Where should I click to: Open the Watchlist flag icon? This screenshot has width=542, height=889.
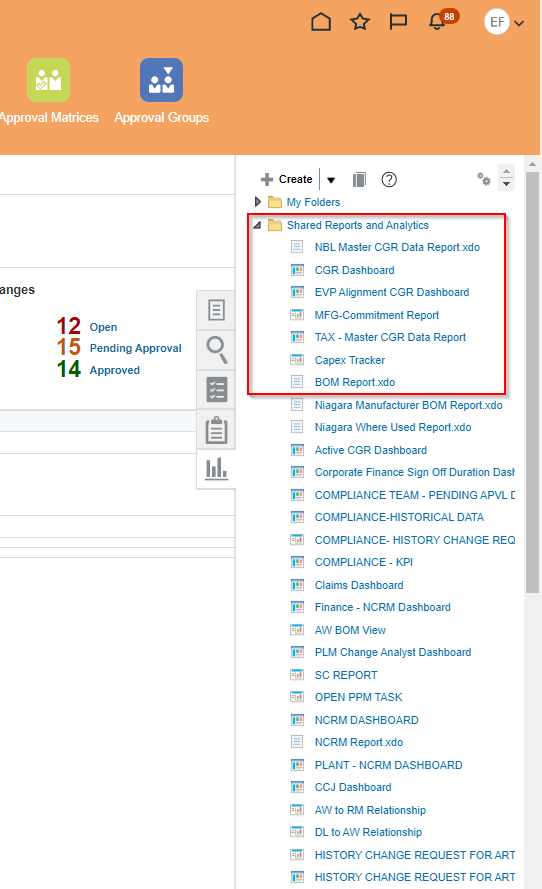[x=398, y=22]
